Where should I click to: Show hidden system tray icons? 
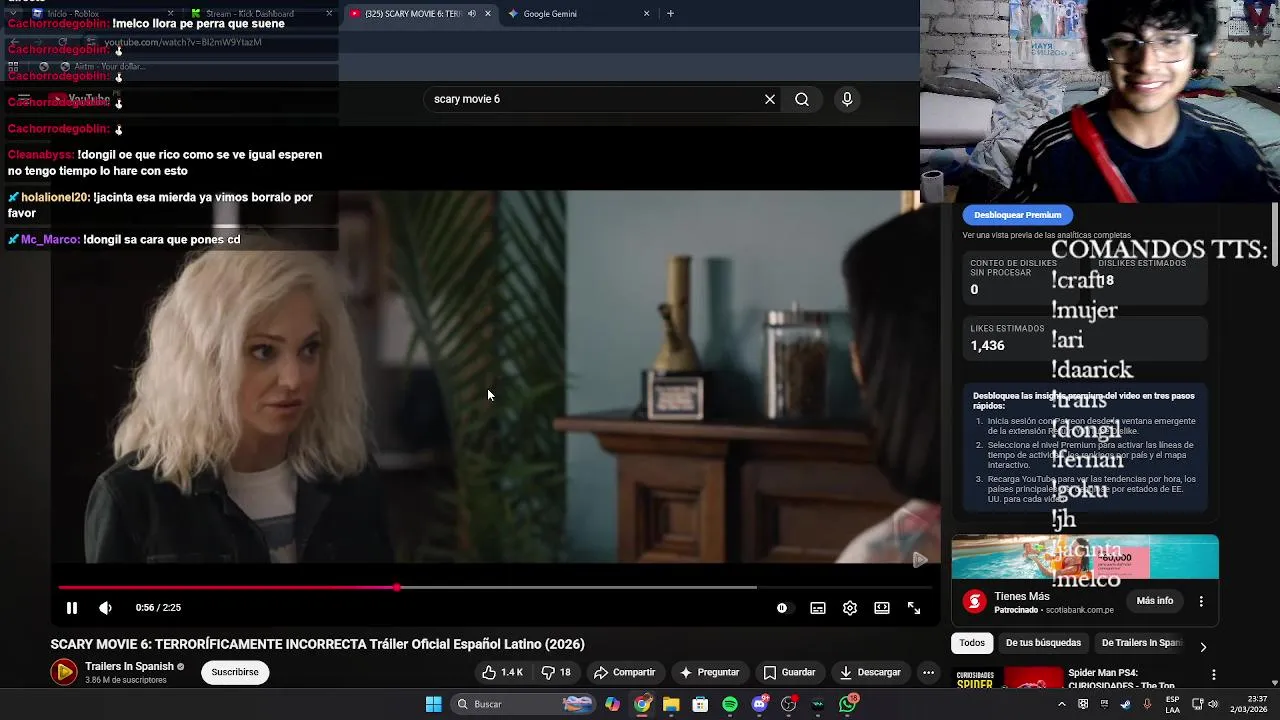pyautogui.click(x=1062, y=704)
